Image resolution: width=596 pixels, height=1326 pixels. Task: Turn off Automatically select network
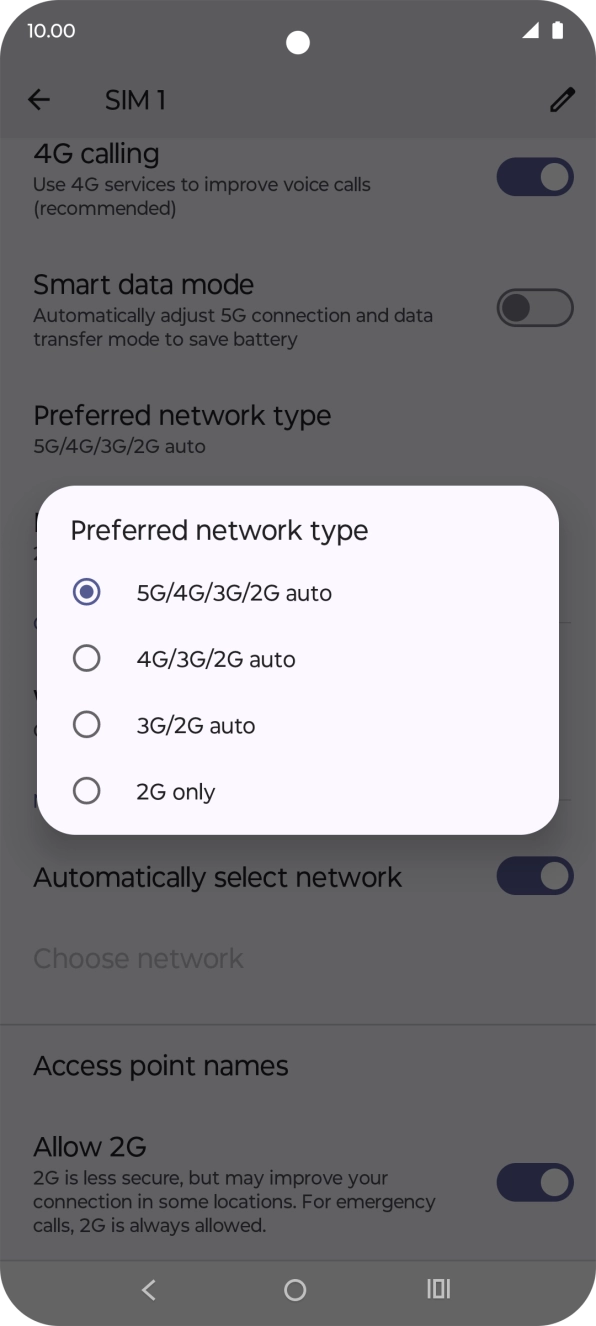click(534, 876)
